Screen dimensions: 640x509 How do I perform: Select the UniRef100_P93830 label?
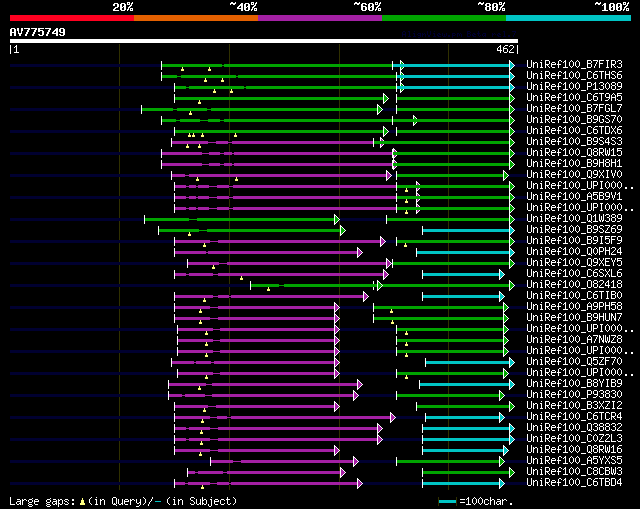tap(574, 395)
